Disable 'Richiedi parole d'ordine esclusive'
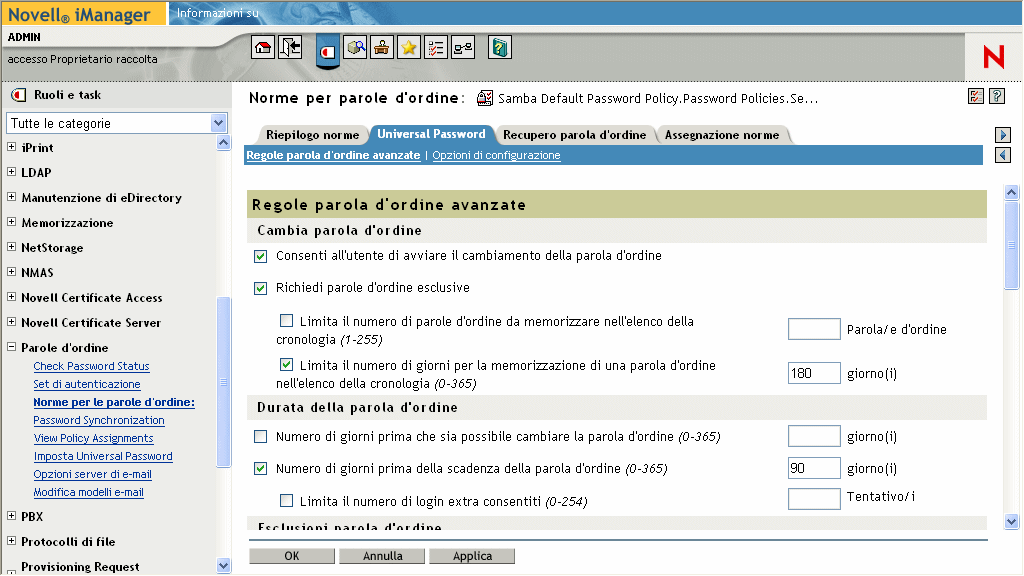This screenshot has width=1024, height=576. [x=260, y=288]
